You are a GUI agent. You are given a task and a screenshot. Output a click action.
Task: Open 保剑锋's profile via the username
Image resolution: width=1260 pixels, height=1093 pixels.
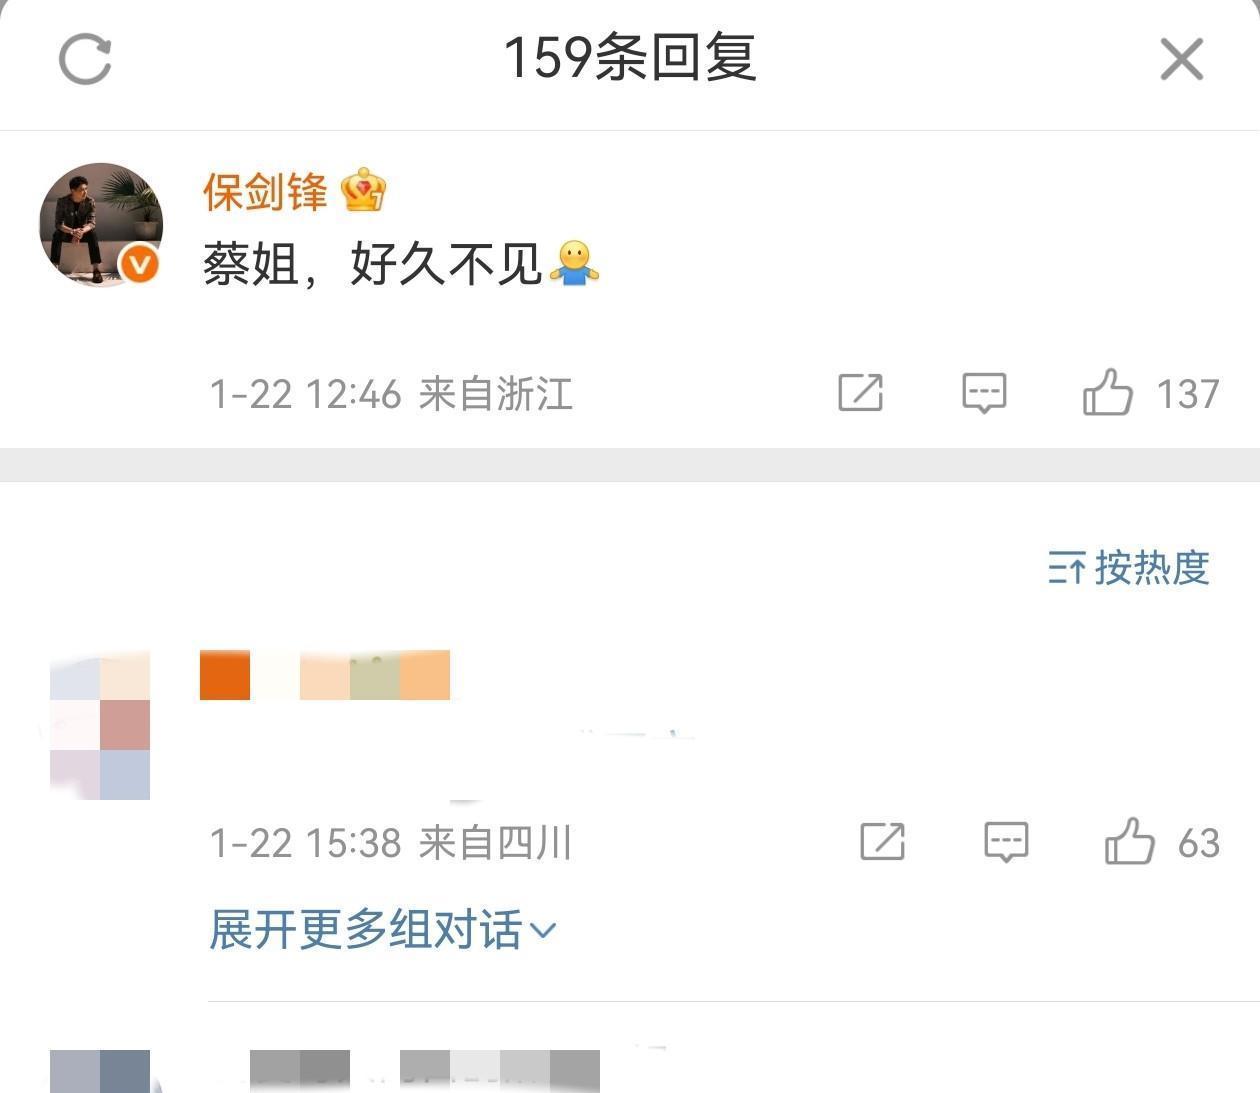(265, 192)
